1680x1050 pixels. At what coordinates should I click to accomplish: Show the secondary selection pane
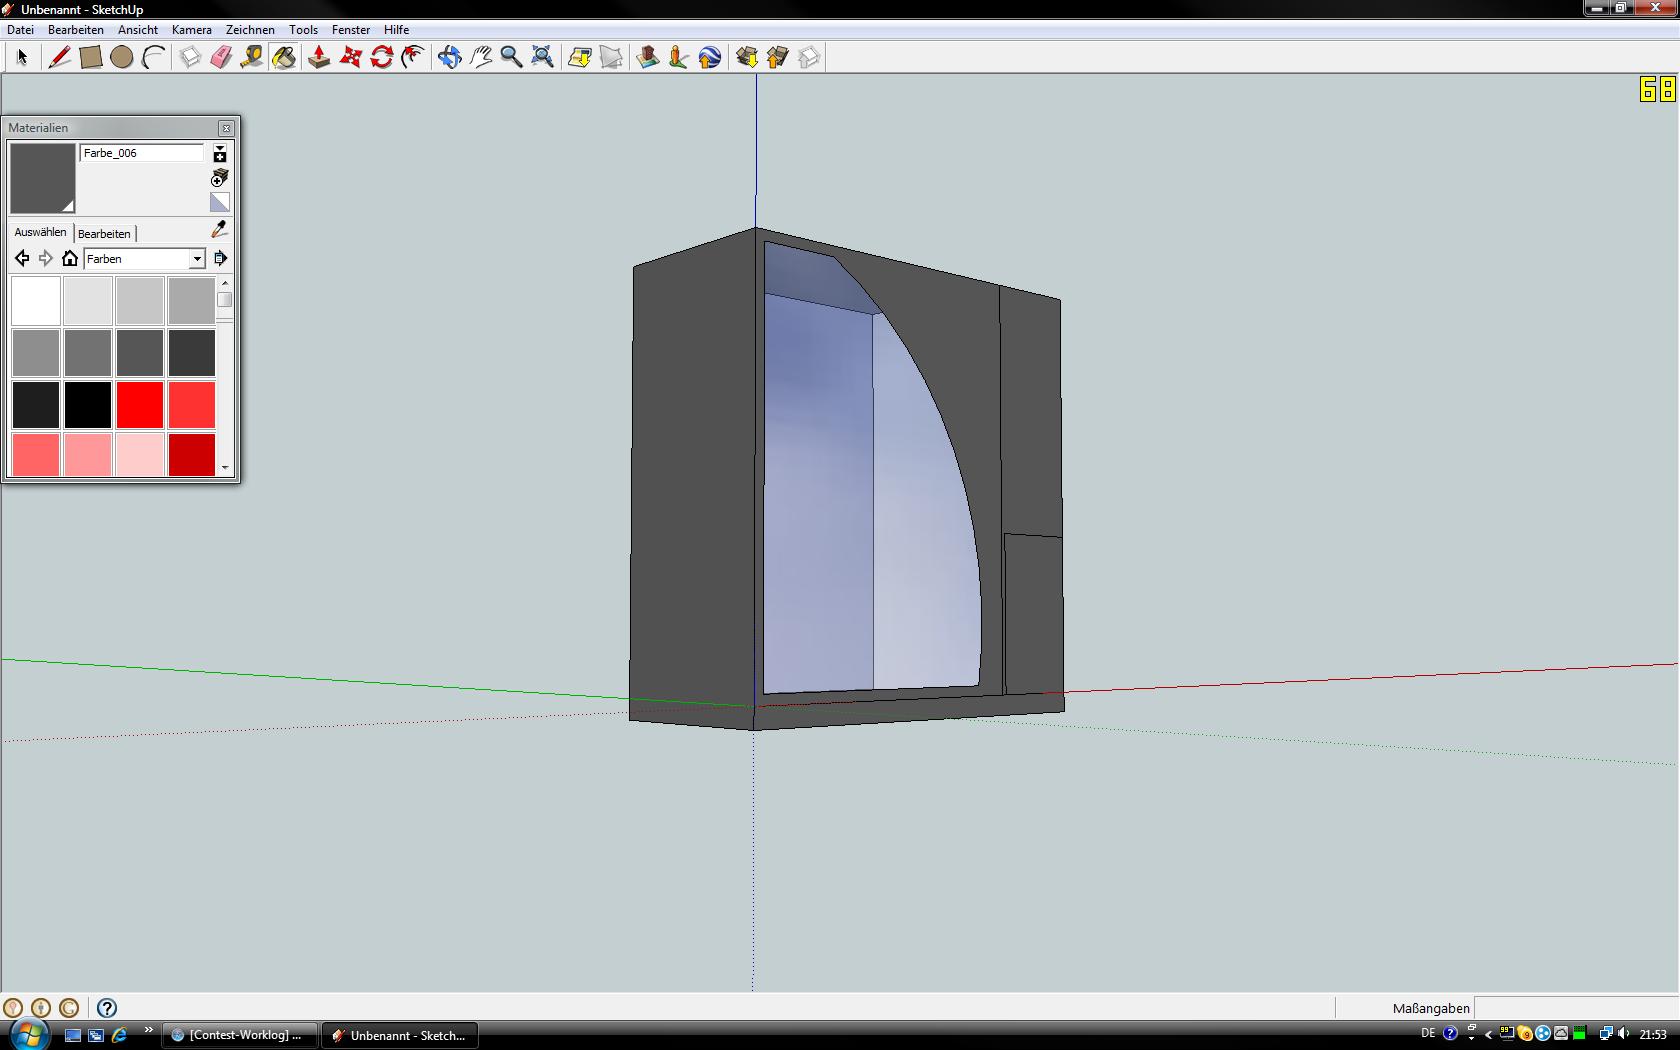pyautogui.click(x=220, y=153)
